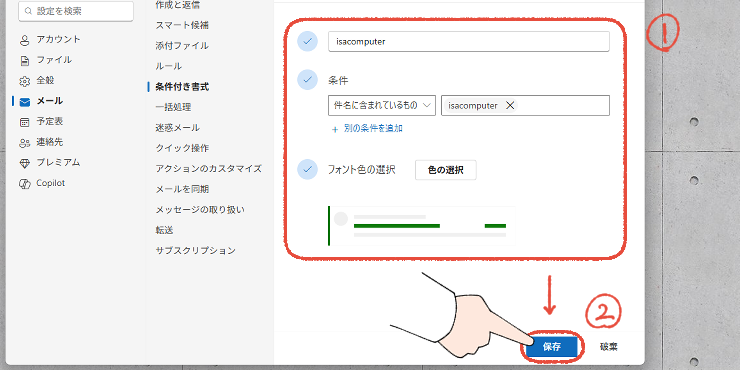This screenshot has width=740, height=370.
Task: Click the search magnifier icon in settings search
Action: click(x=28, y=11)
